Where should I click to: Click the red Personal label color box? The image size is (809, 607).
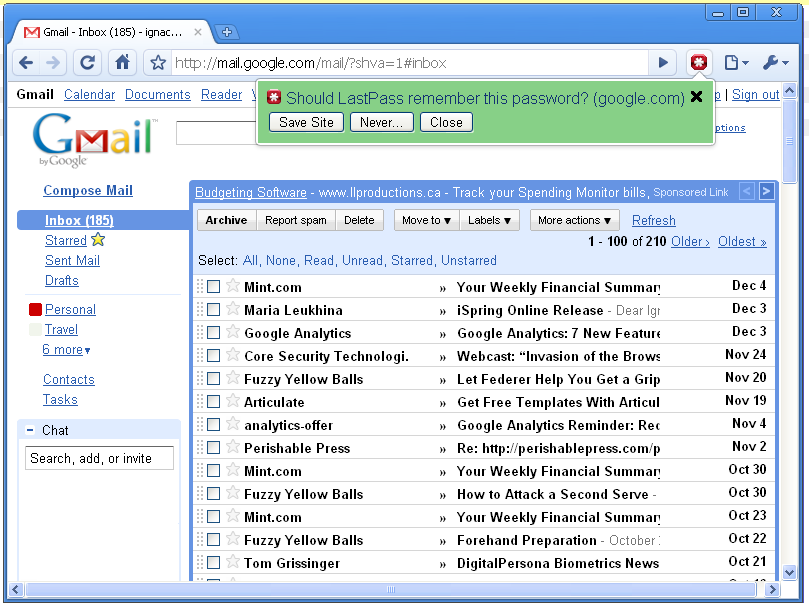tap(36, 309)
